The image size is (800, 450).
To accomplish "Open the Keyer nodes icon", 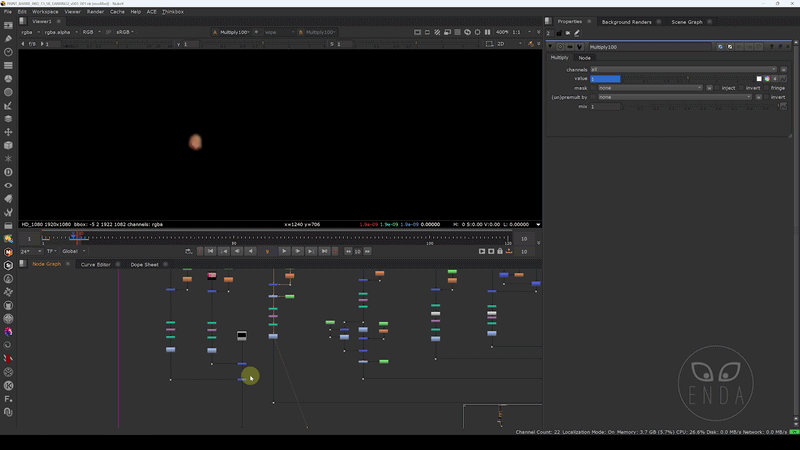I will pyautogui.click(x=8, y=106).
